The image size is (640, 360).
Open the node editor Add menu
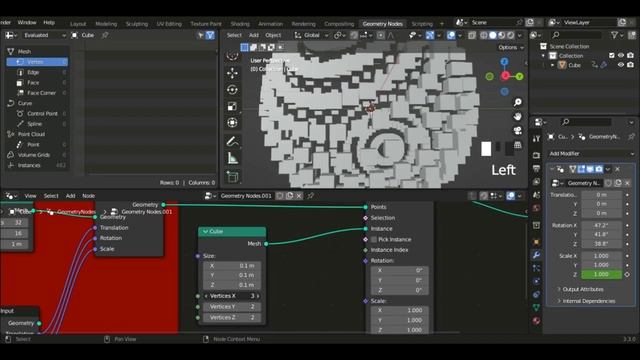point(71,196)
